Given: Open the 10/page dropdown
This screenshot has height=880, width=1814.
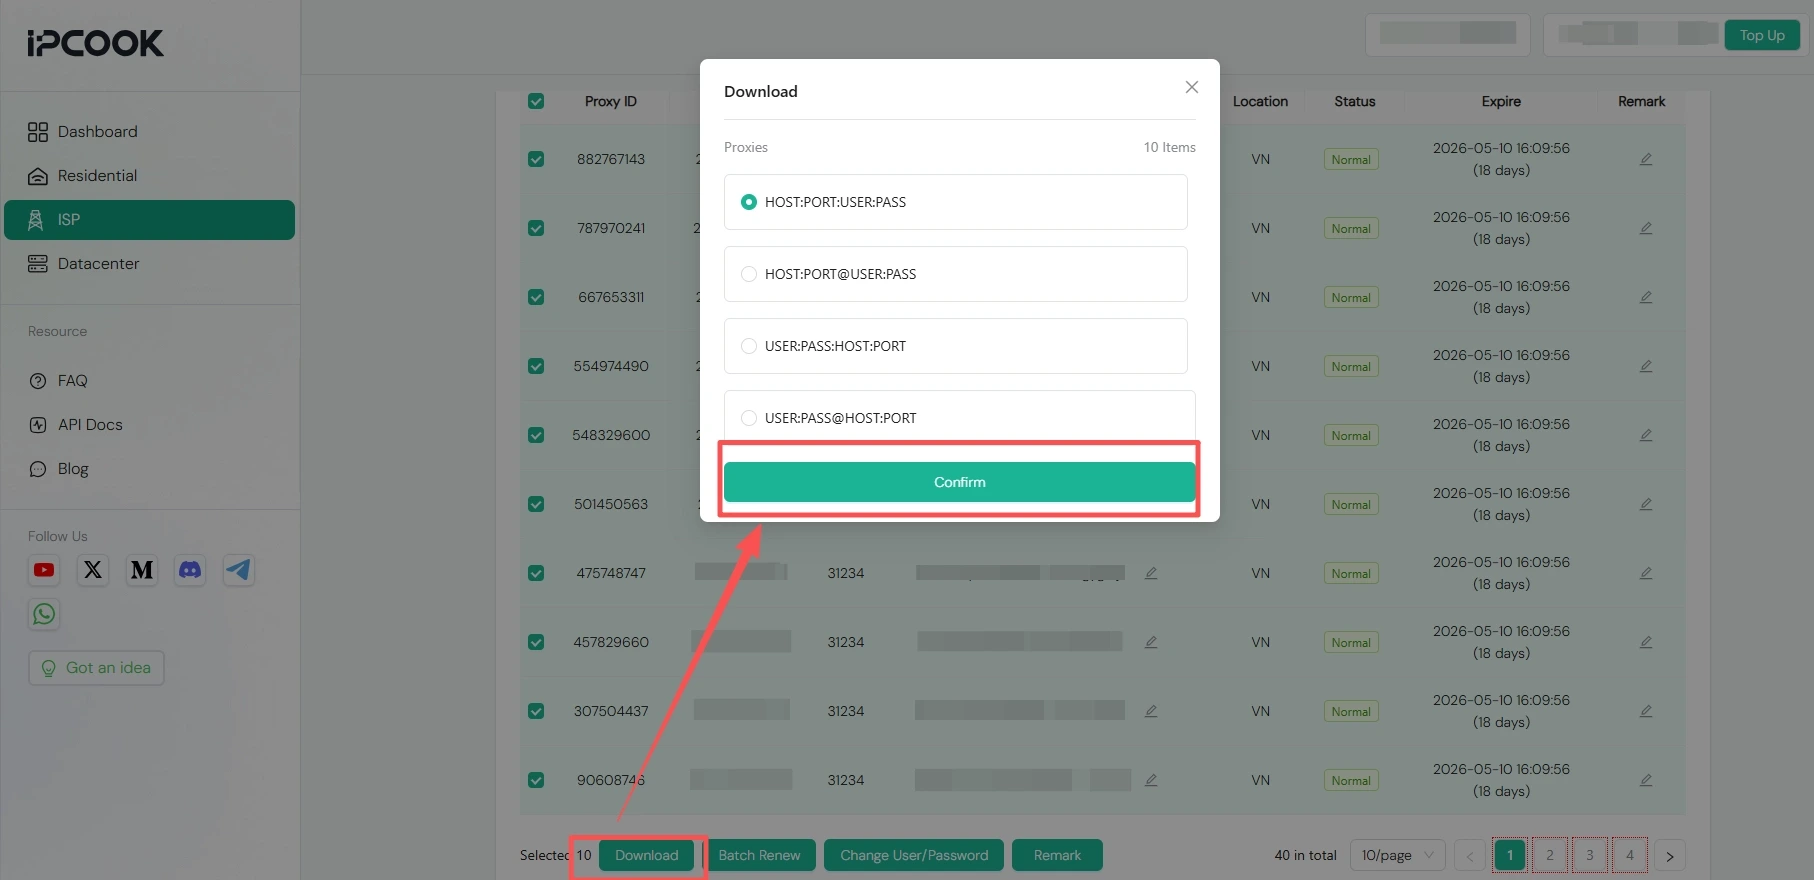Looking at the screenshot, I should 1397,855.
